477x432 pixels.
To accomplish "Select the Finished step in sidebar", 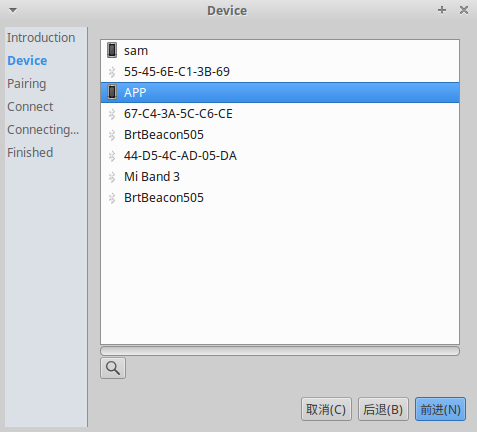I will click(30, 153).
